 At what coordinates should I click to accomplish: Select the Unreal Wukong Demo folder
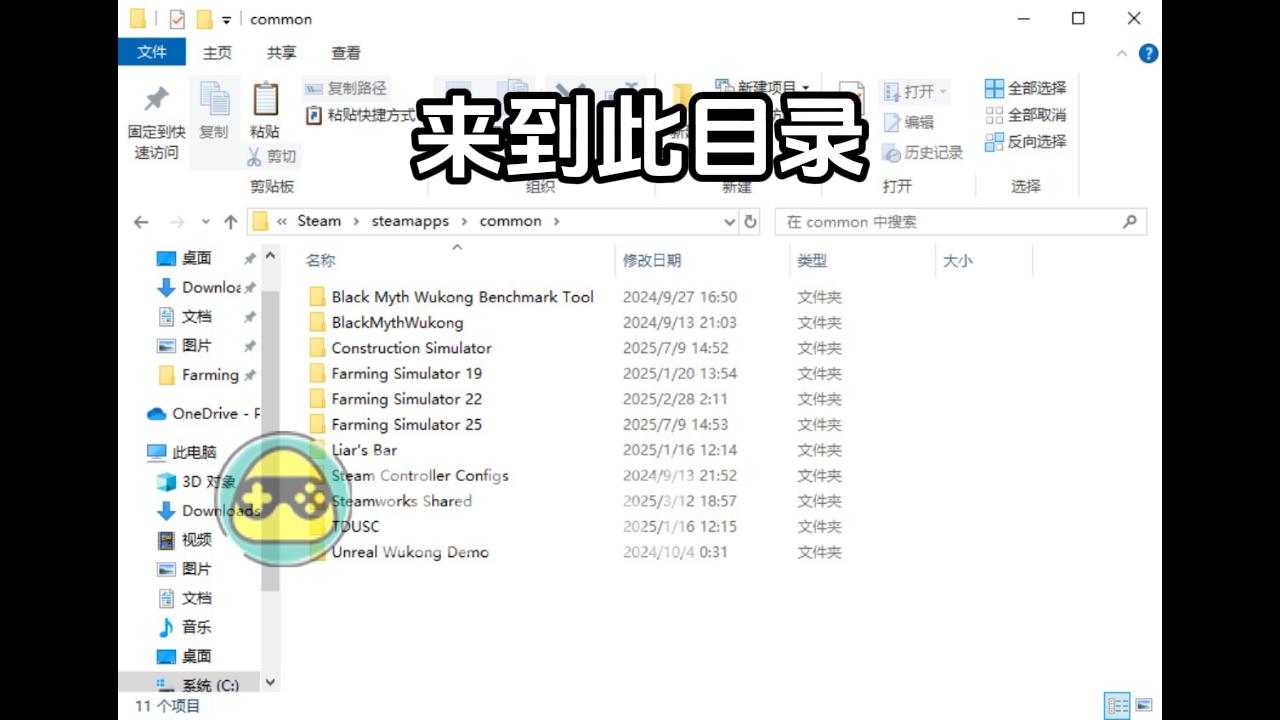coord(410,552)
